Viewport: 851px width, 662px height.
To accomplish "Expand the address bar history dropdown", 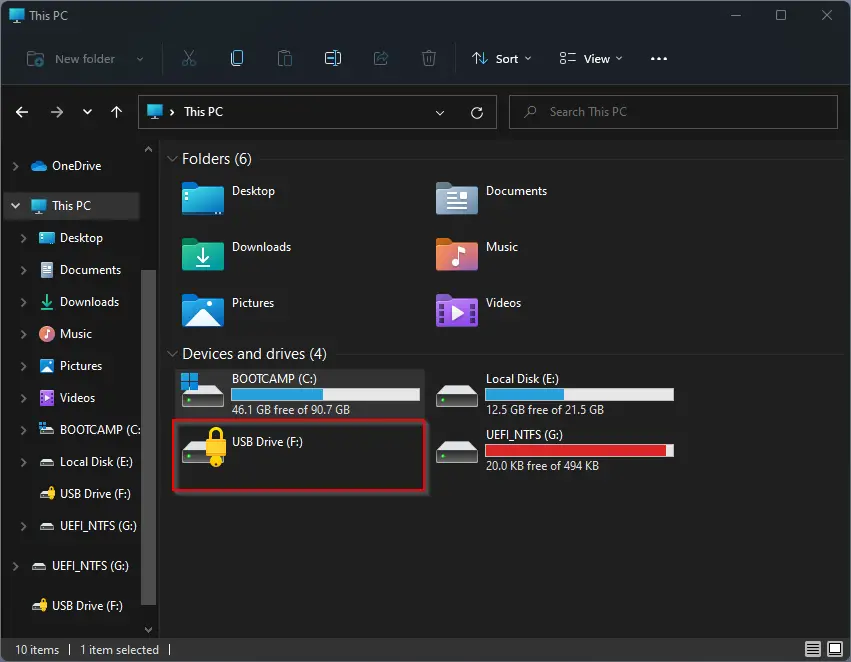I will pos(440,113).
